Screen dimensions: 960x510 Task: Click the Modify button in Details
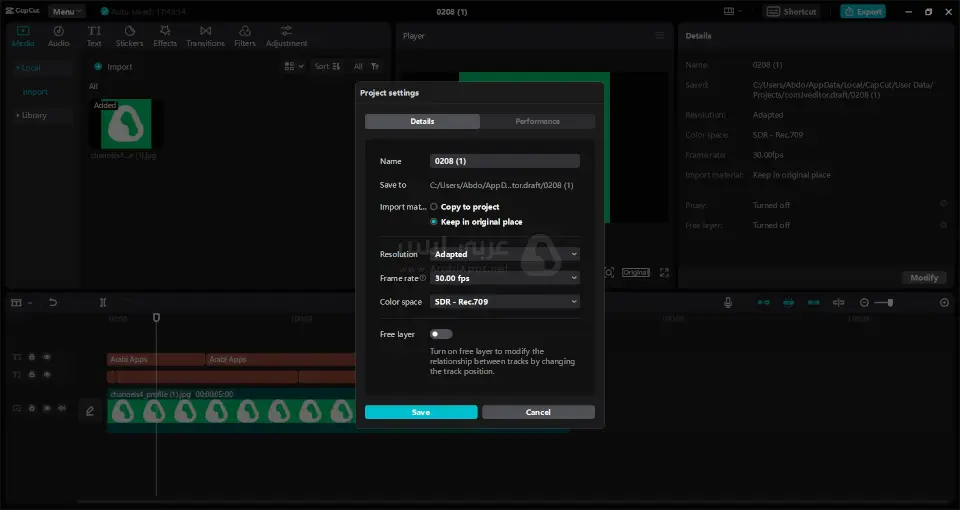pos(924,277)
